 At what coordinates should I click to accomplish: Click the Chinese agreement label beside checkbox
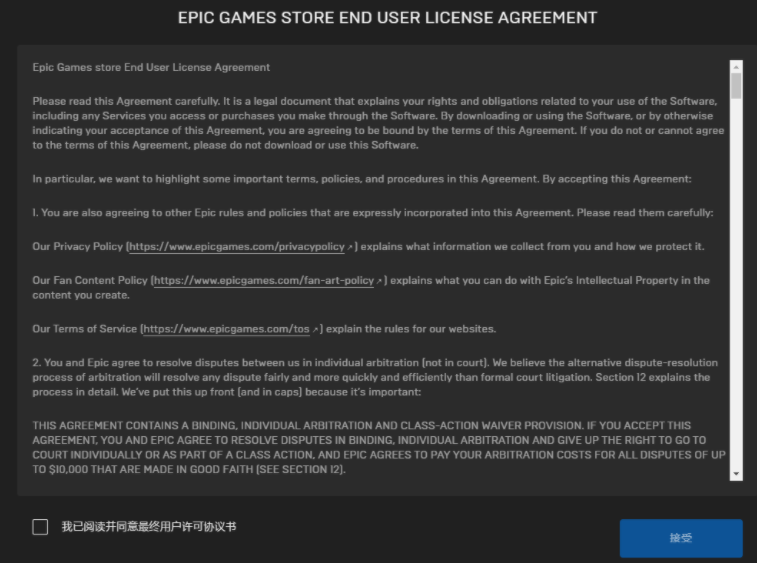[149, 527]
